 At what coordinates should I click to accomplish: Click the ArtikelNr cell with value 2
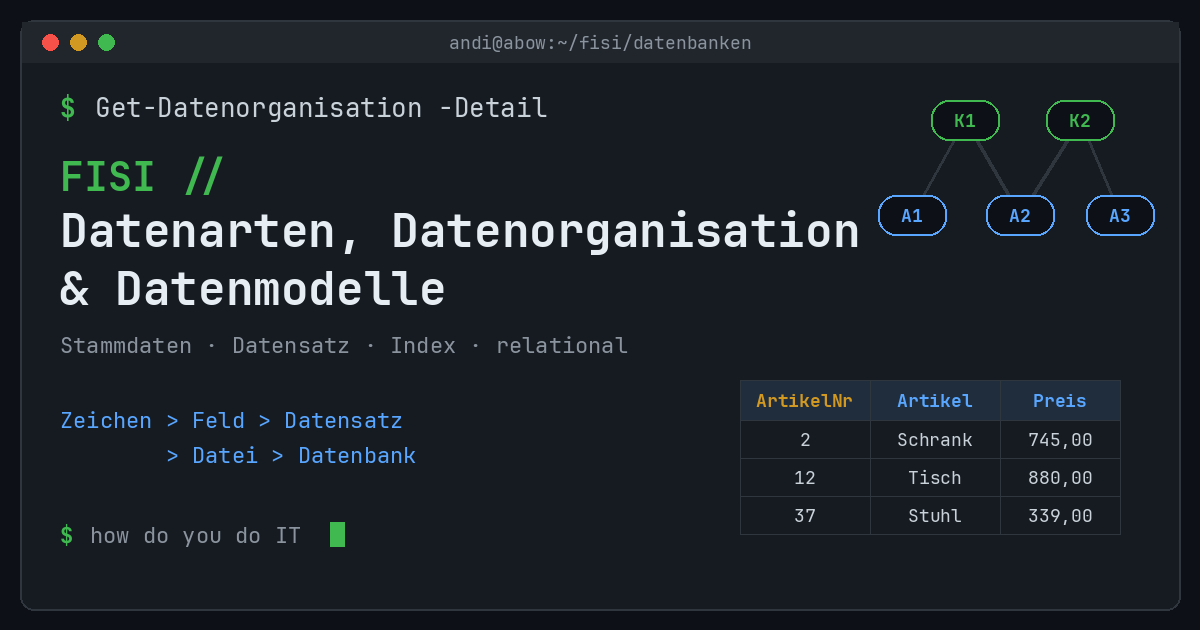tap(805, 440)
